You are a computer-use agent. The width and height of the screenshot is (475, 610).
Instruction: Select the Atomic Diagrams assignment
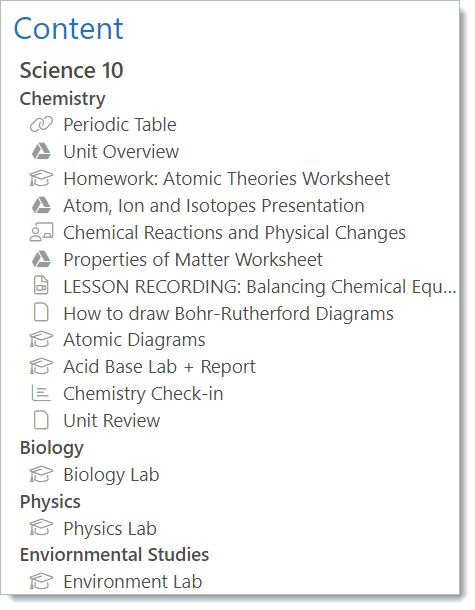click(x=134, y=340)
